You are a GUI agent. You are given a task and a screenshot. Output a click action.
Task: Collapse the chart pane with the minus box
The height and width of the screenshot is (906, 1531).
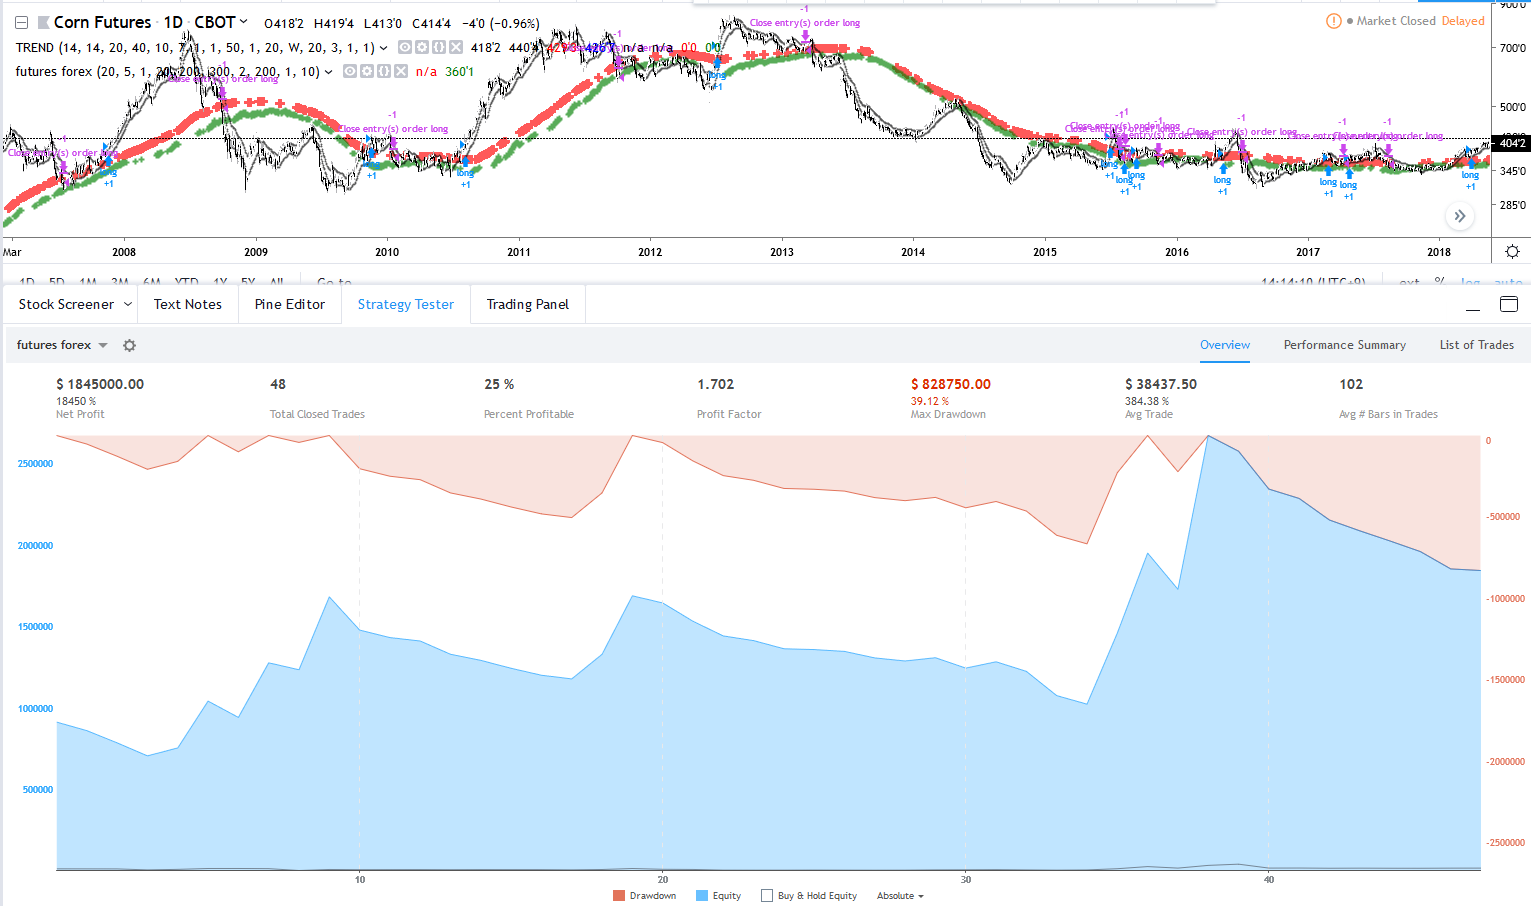point(21,22)
